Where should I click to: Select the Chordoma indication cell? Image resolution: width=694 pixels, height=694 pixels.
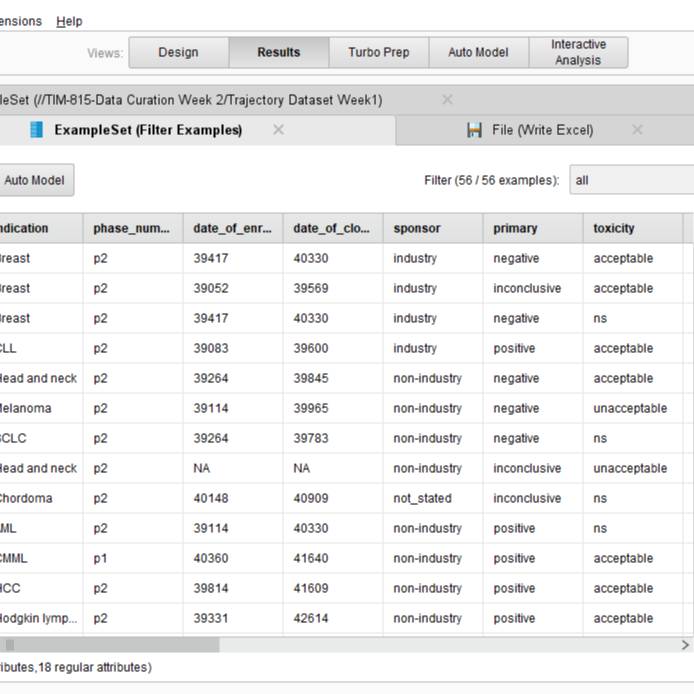41,498
